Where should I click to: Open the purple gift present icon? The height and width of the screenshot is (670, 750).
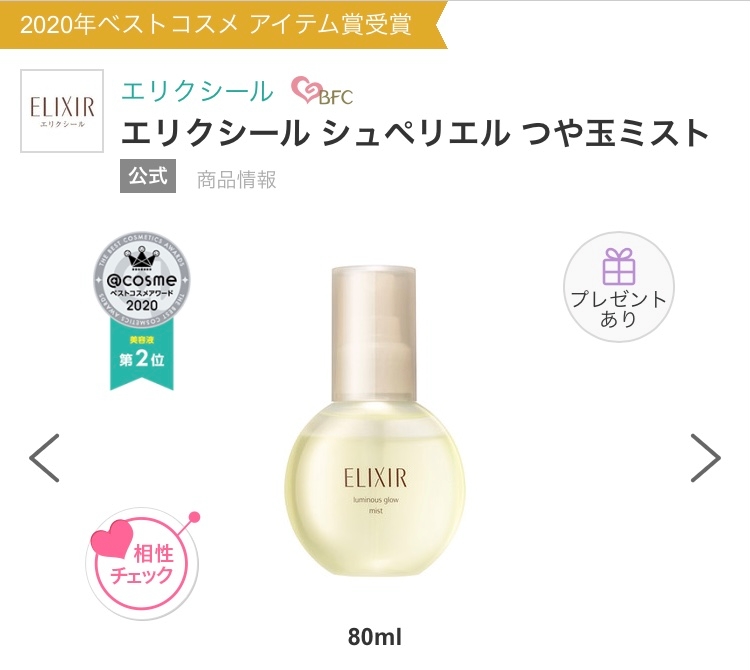[619, 266]
